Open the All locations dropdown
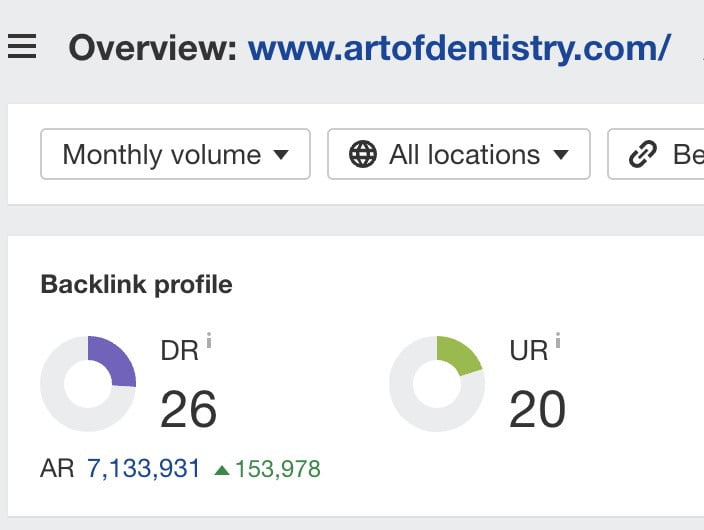The width and height of the screenshot is (704, 530). 458,154
